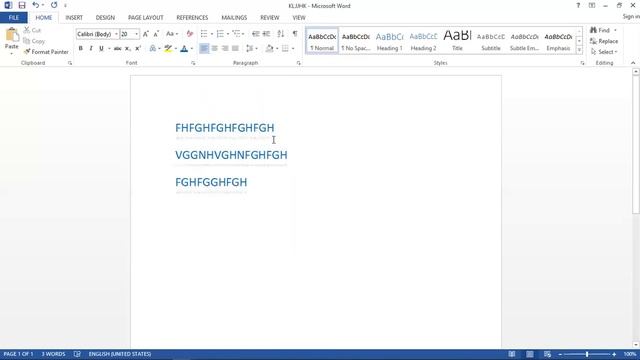The image size is (640, 360).
Task: Redo the last action
Action: [x=54, y=5]
